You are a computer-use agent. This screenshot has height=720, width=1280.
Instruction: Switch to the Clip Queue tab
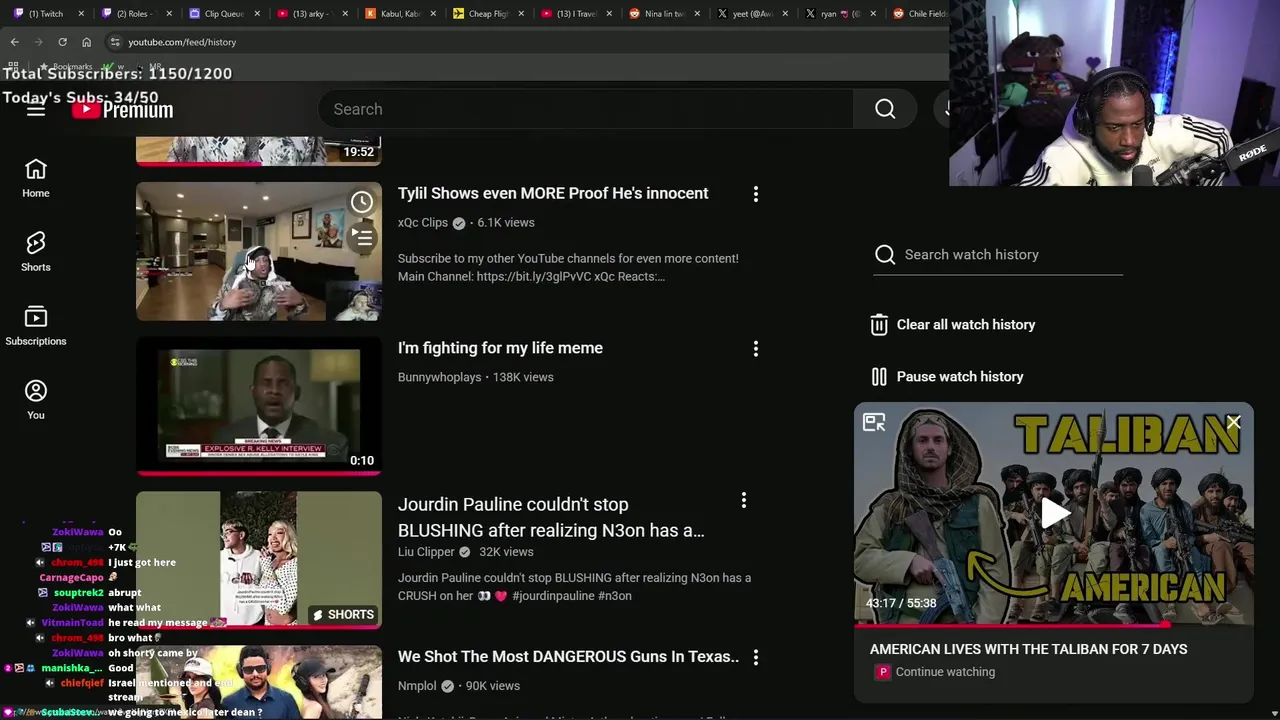tap(224, 14)
